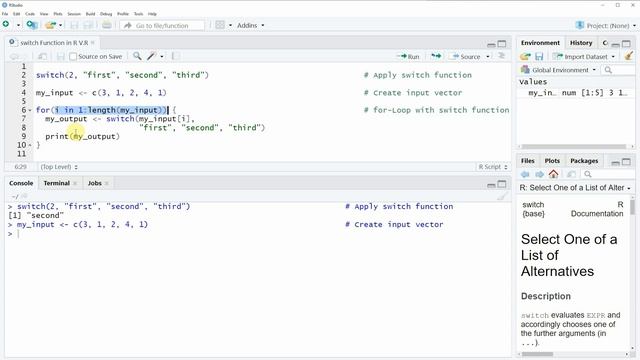Click the print(my_output) code line

(x=82, y=136)
